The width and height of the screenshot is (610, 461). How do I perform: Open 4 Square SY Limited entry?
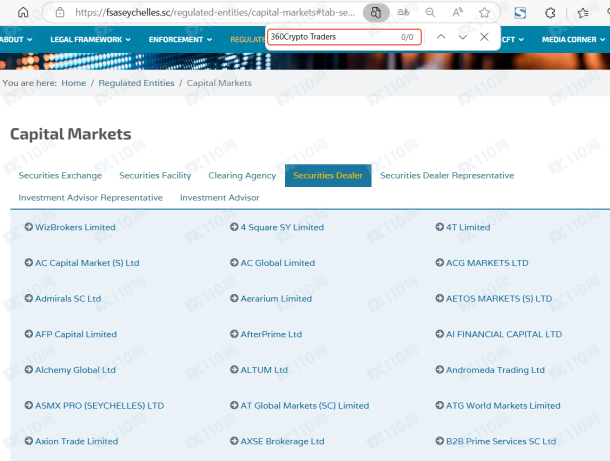click(x=282, y=227)
